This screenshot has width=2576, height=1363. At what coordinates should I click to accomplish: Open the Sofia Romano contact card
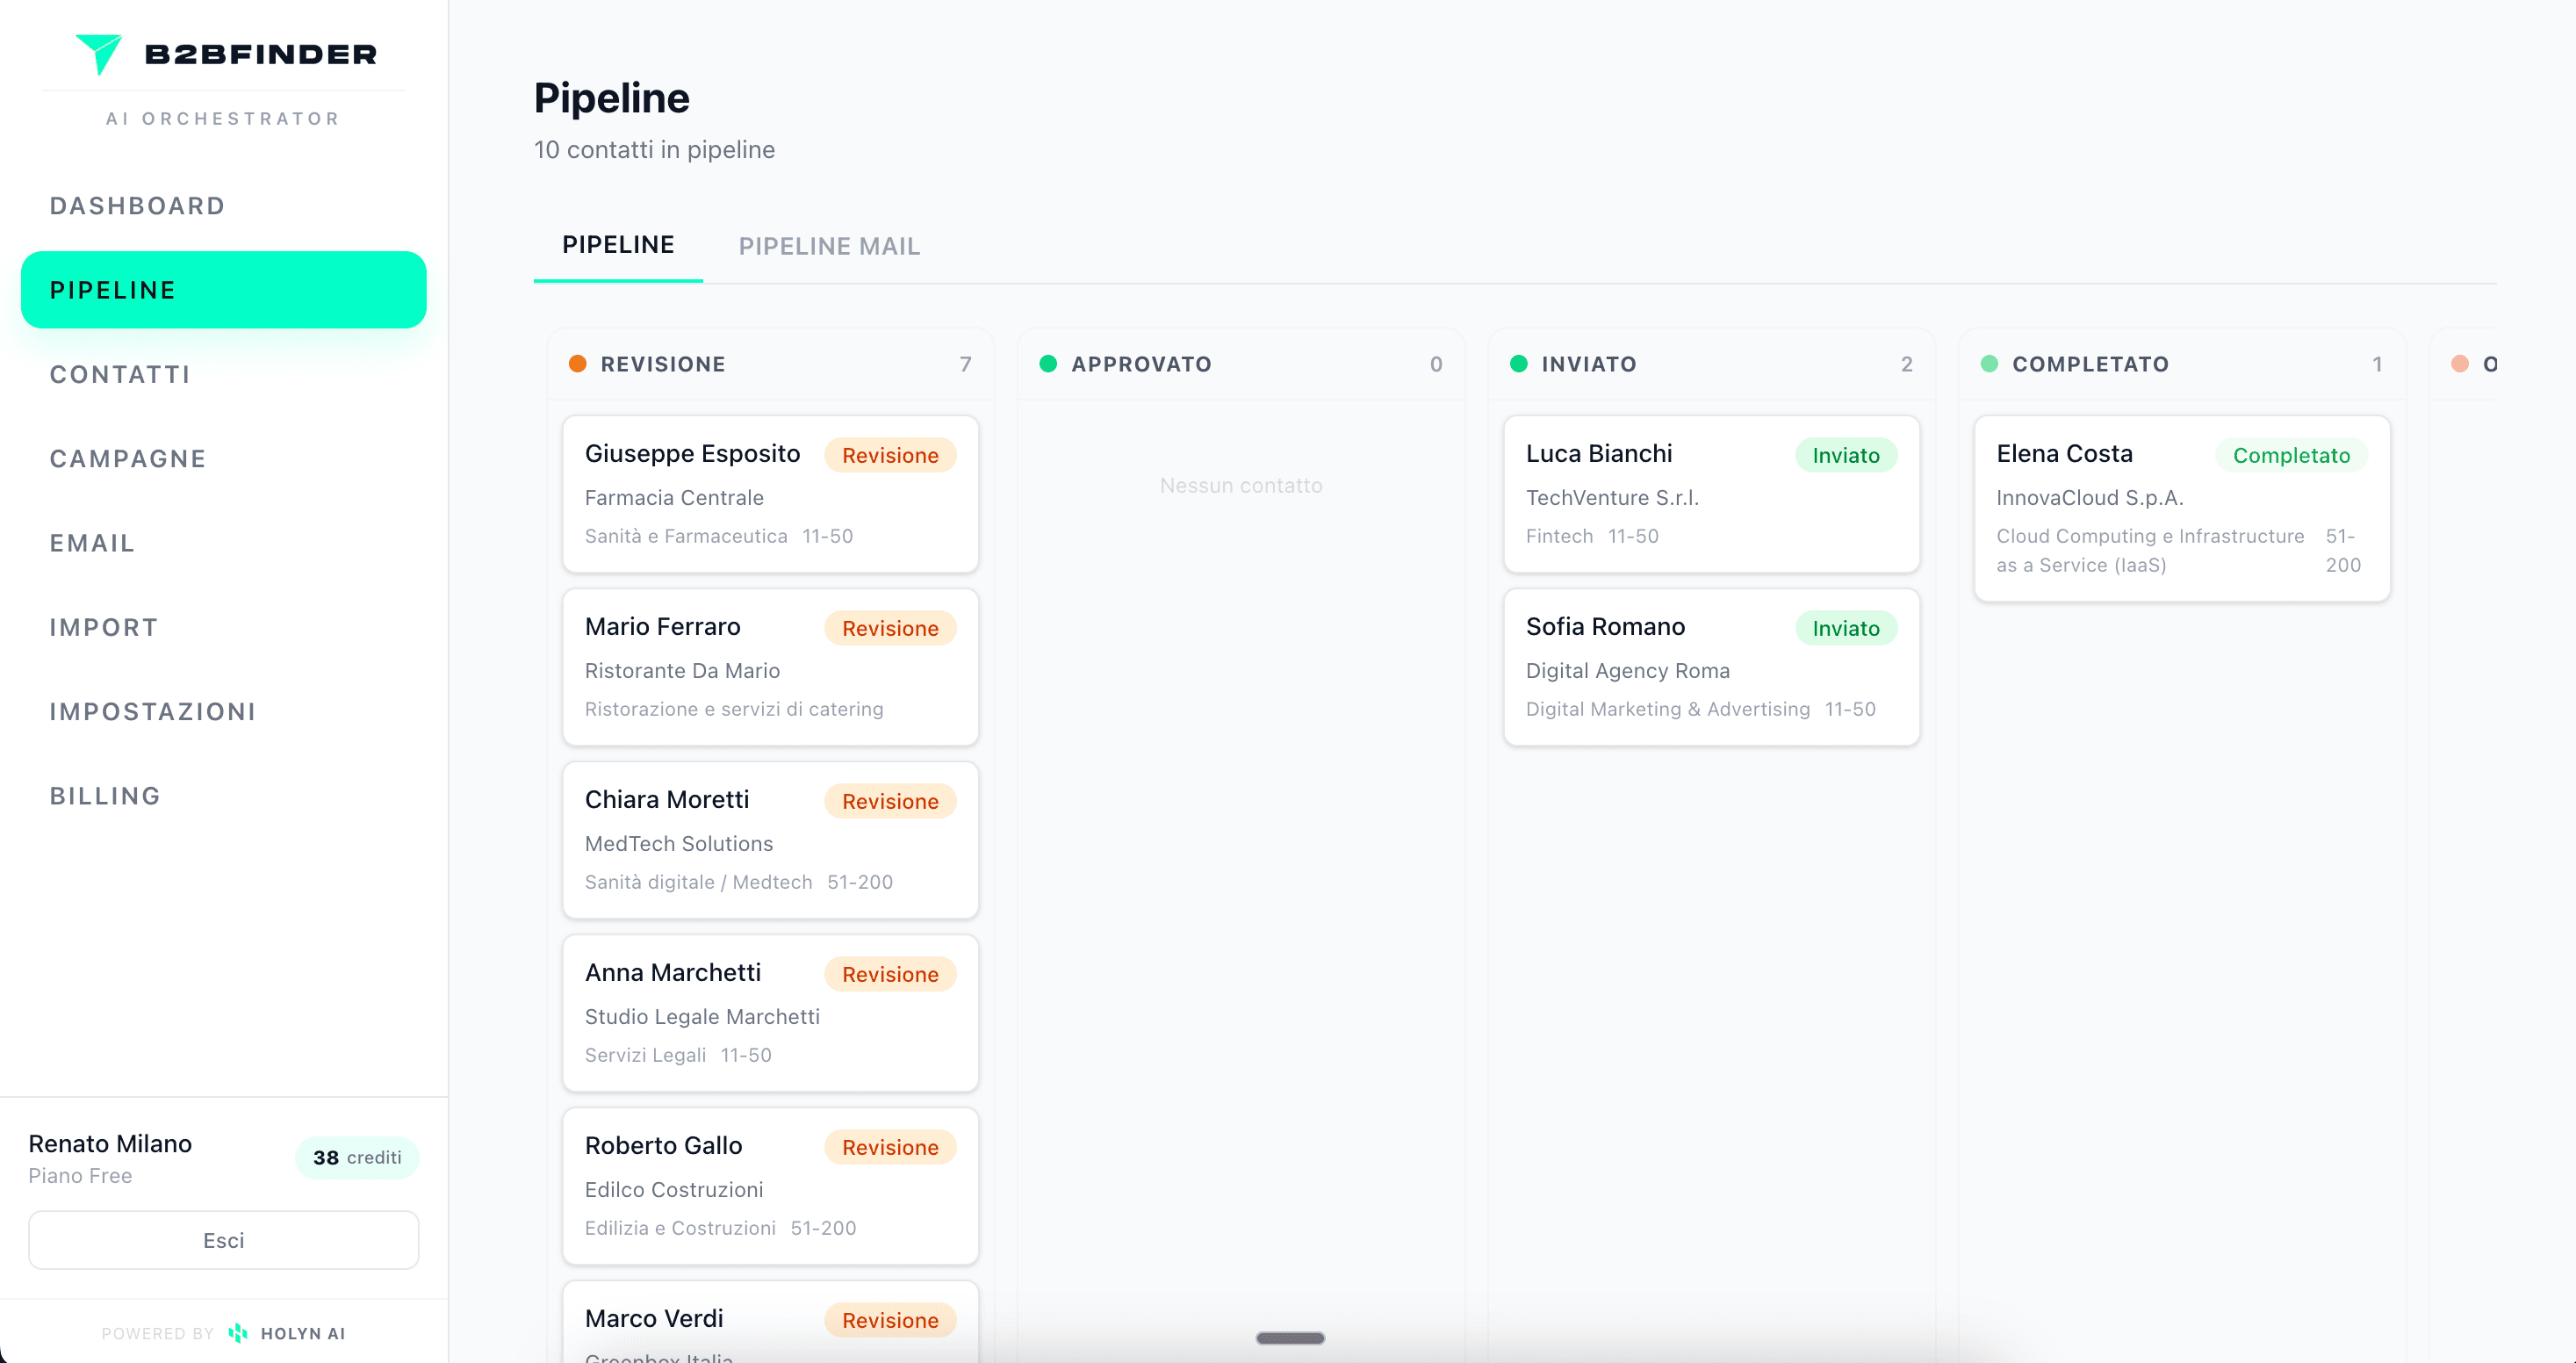(x=1710, y=667)
